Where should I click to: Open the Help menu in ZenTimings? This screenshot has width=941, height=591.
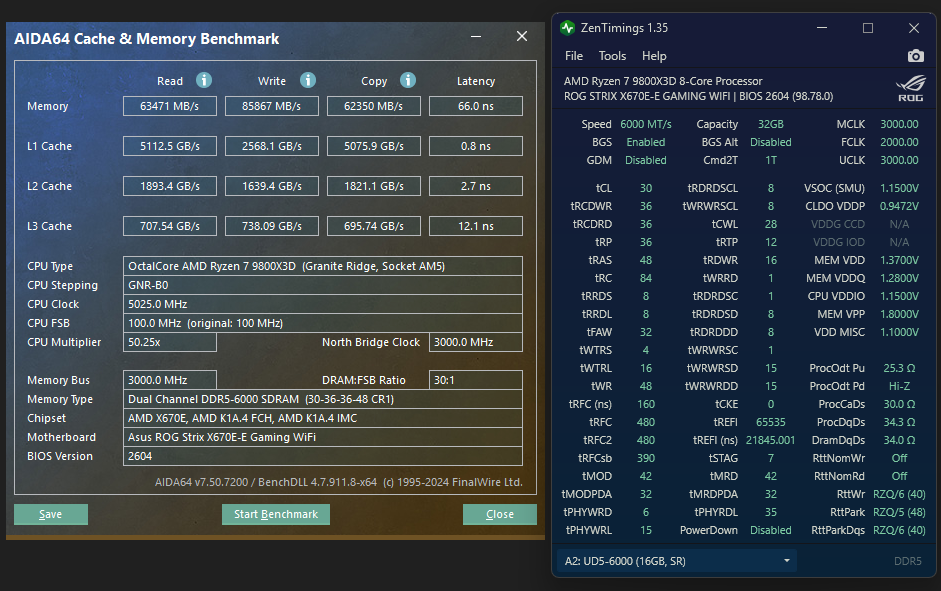[x=654, y=56]
